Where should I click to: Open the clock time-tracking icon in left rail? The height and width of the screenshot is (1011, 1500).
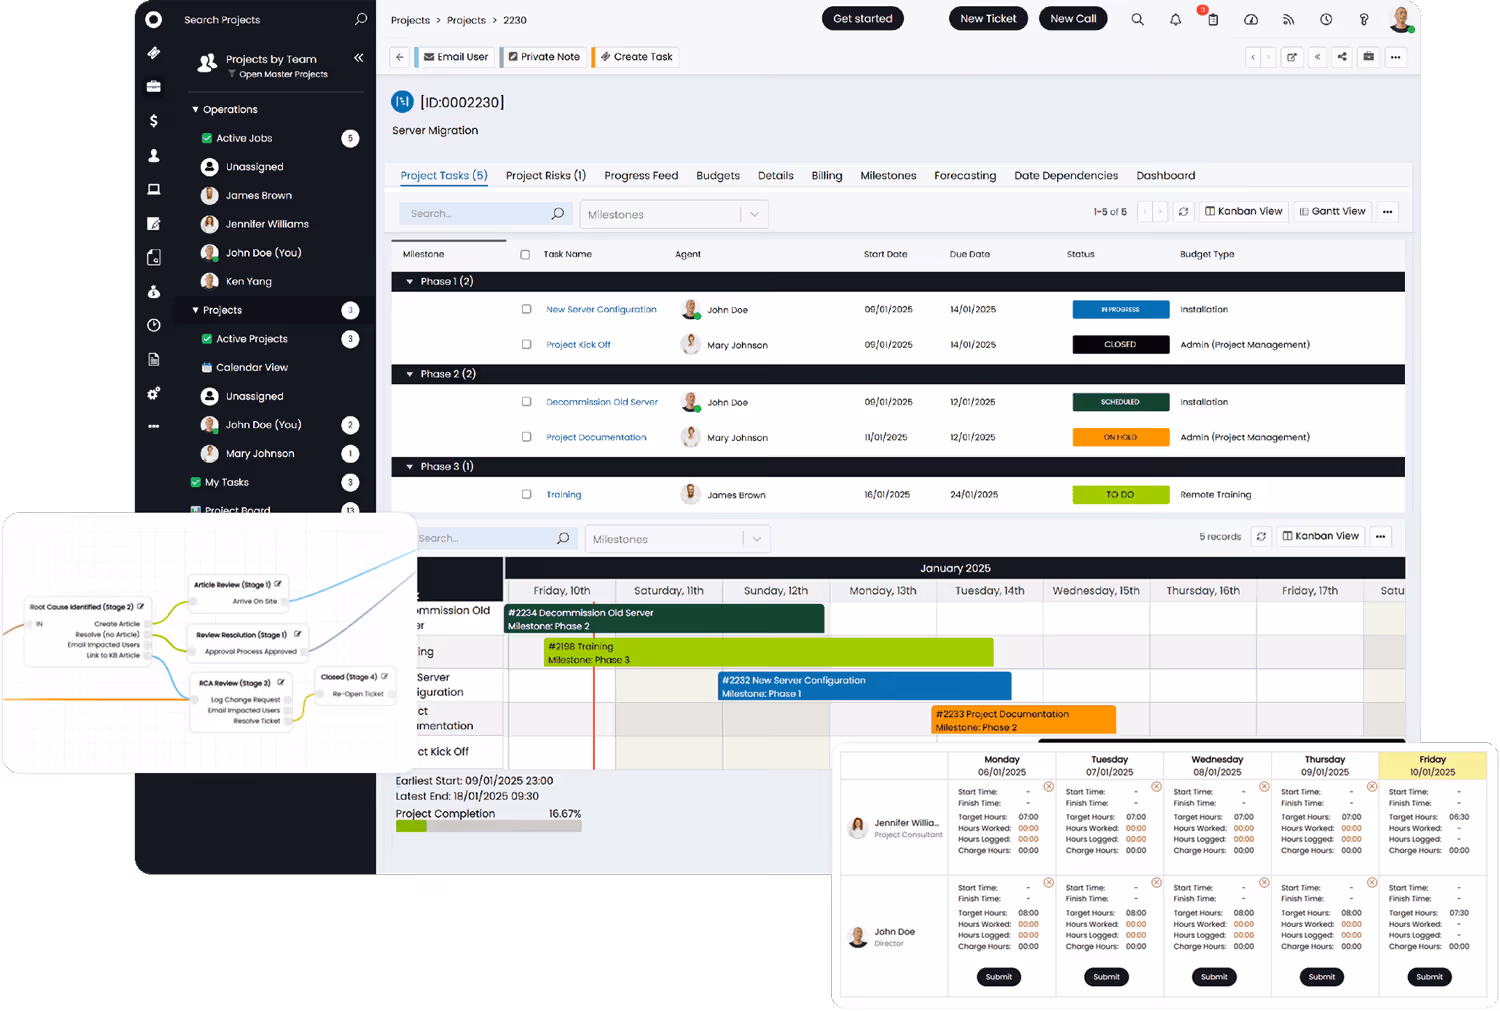153,325
